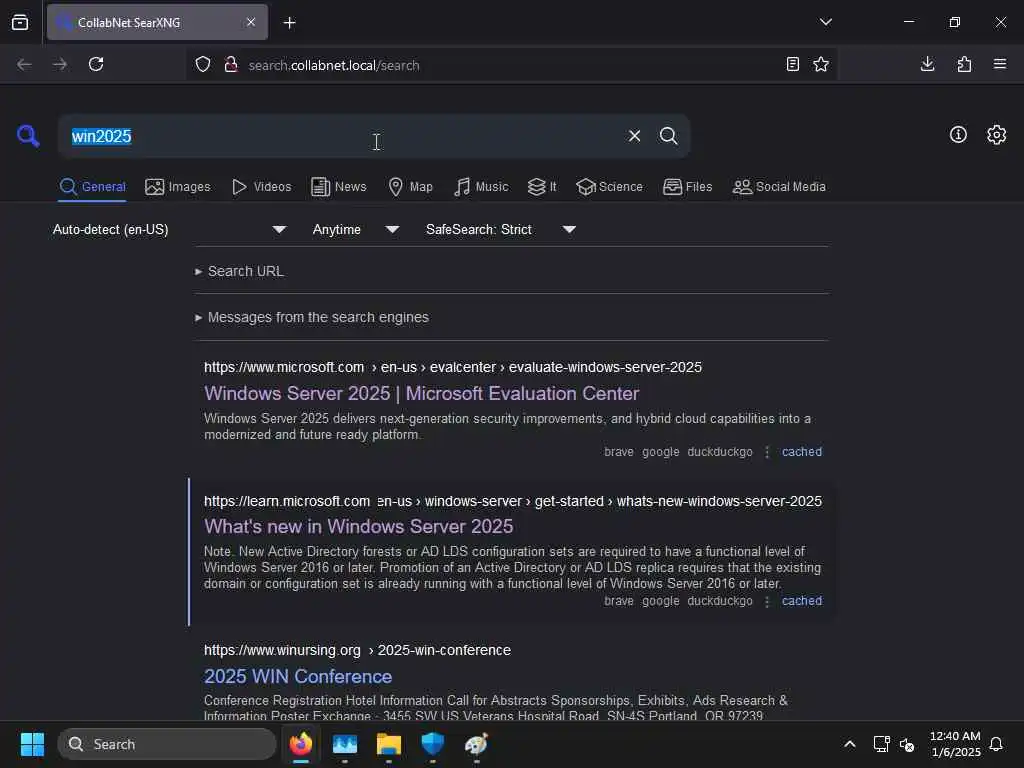Bookmark this page with star
The image size is (1024, 768).
click(821, 64)
